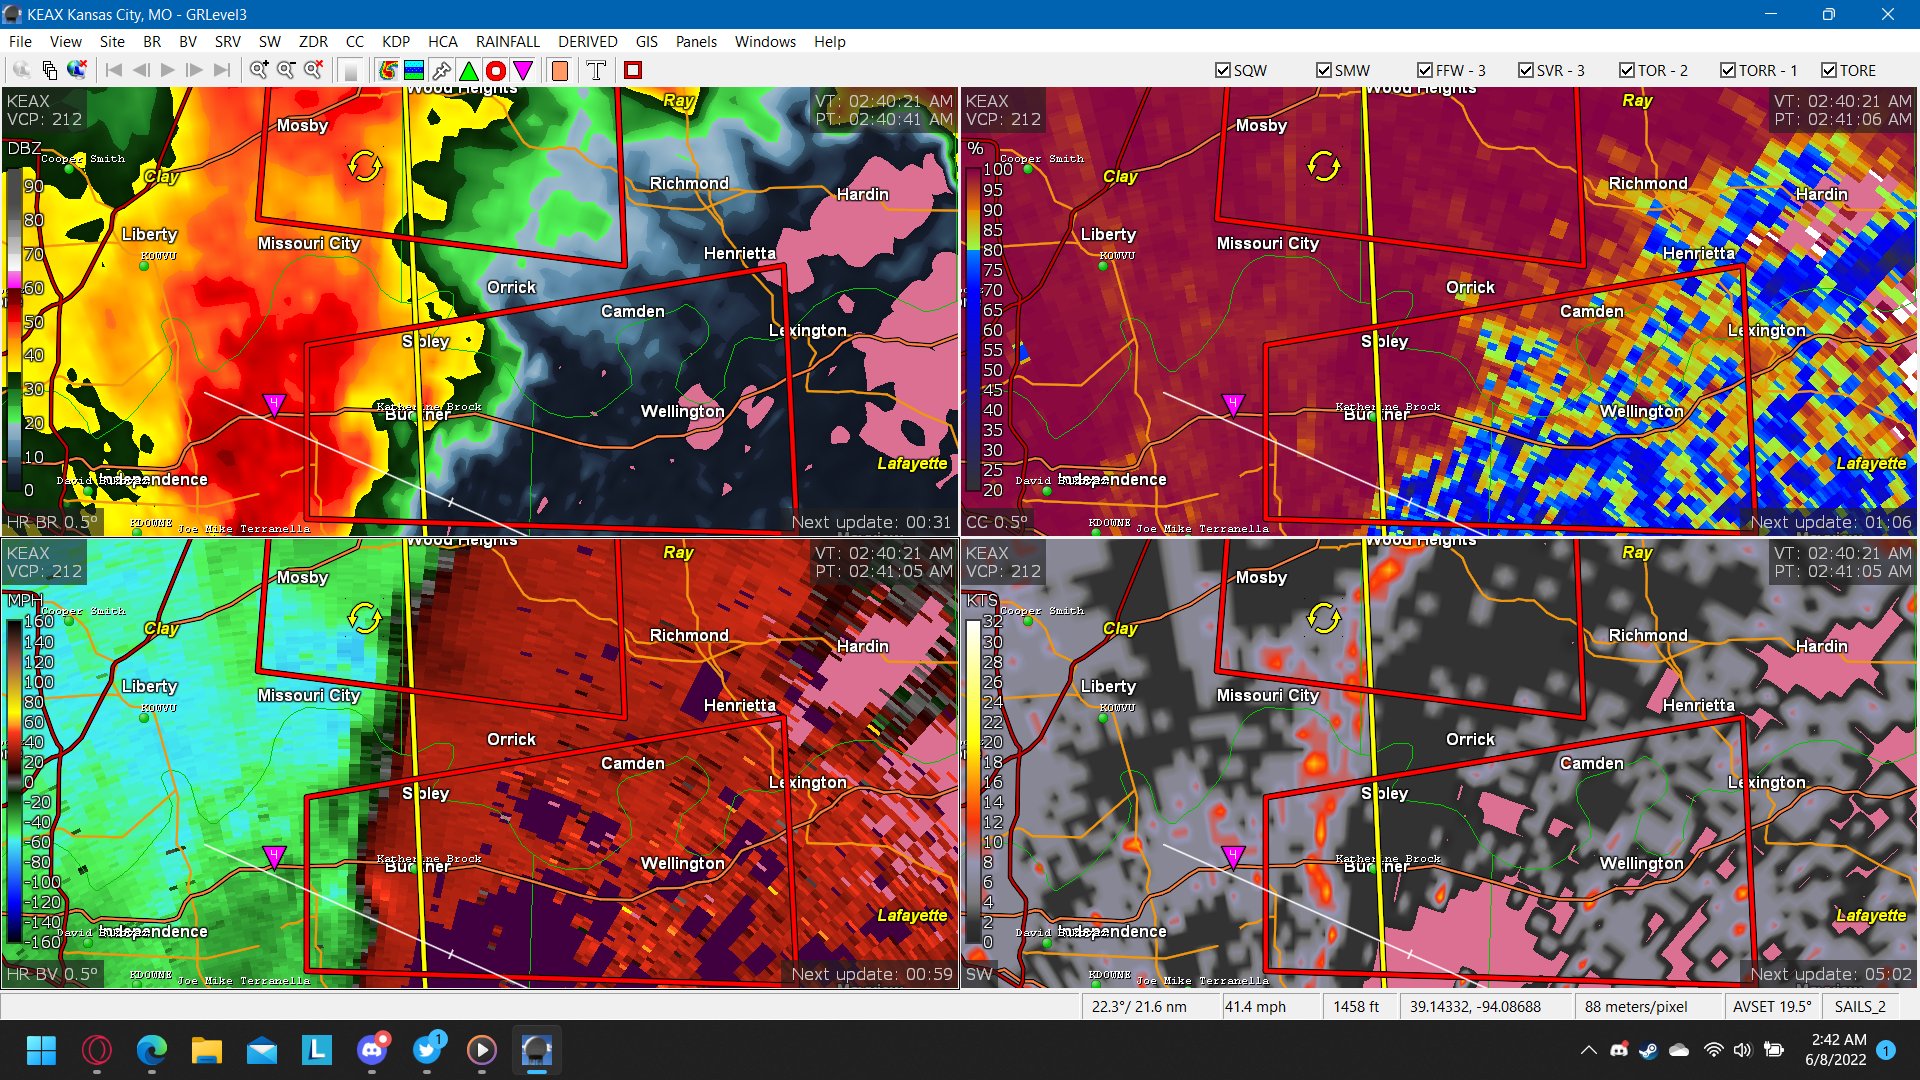Open the Windows menu

765,42
